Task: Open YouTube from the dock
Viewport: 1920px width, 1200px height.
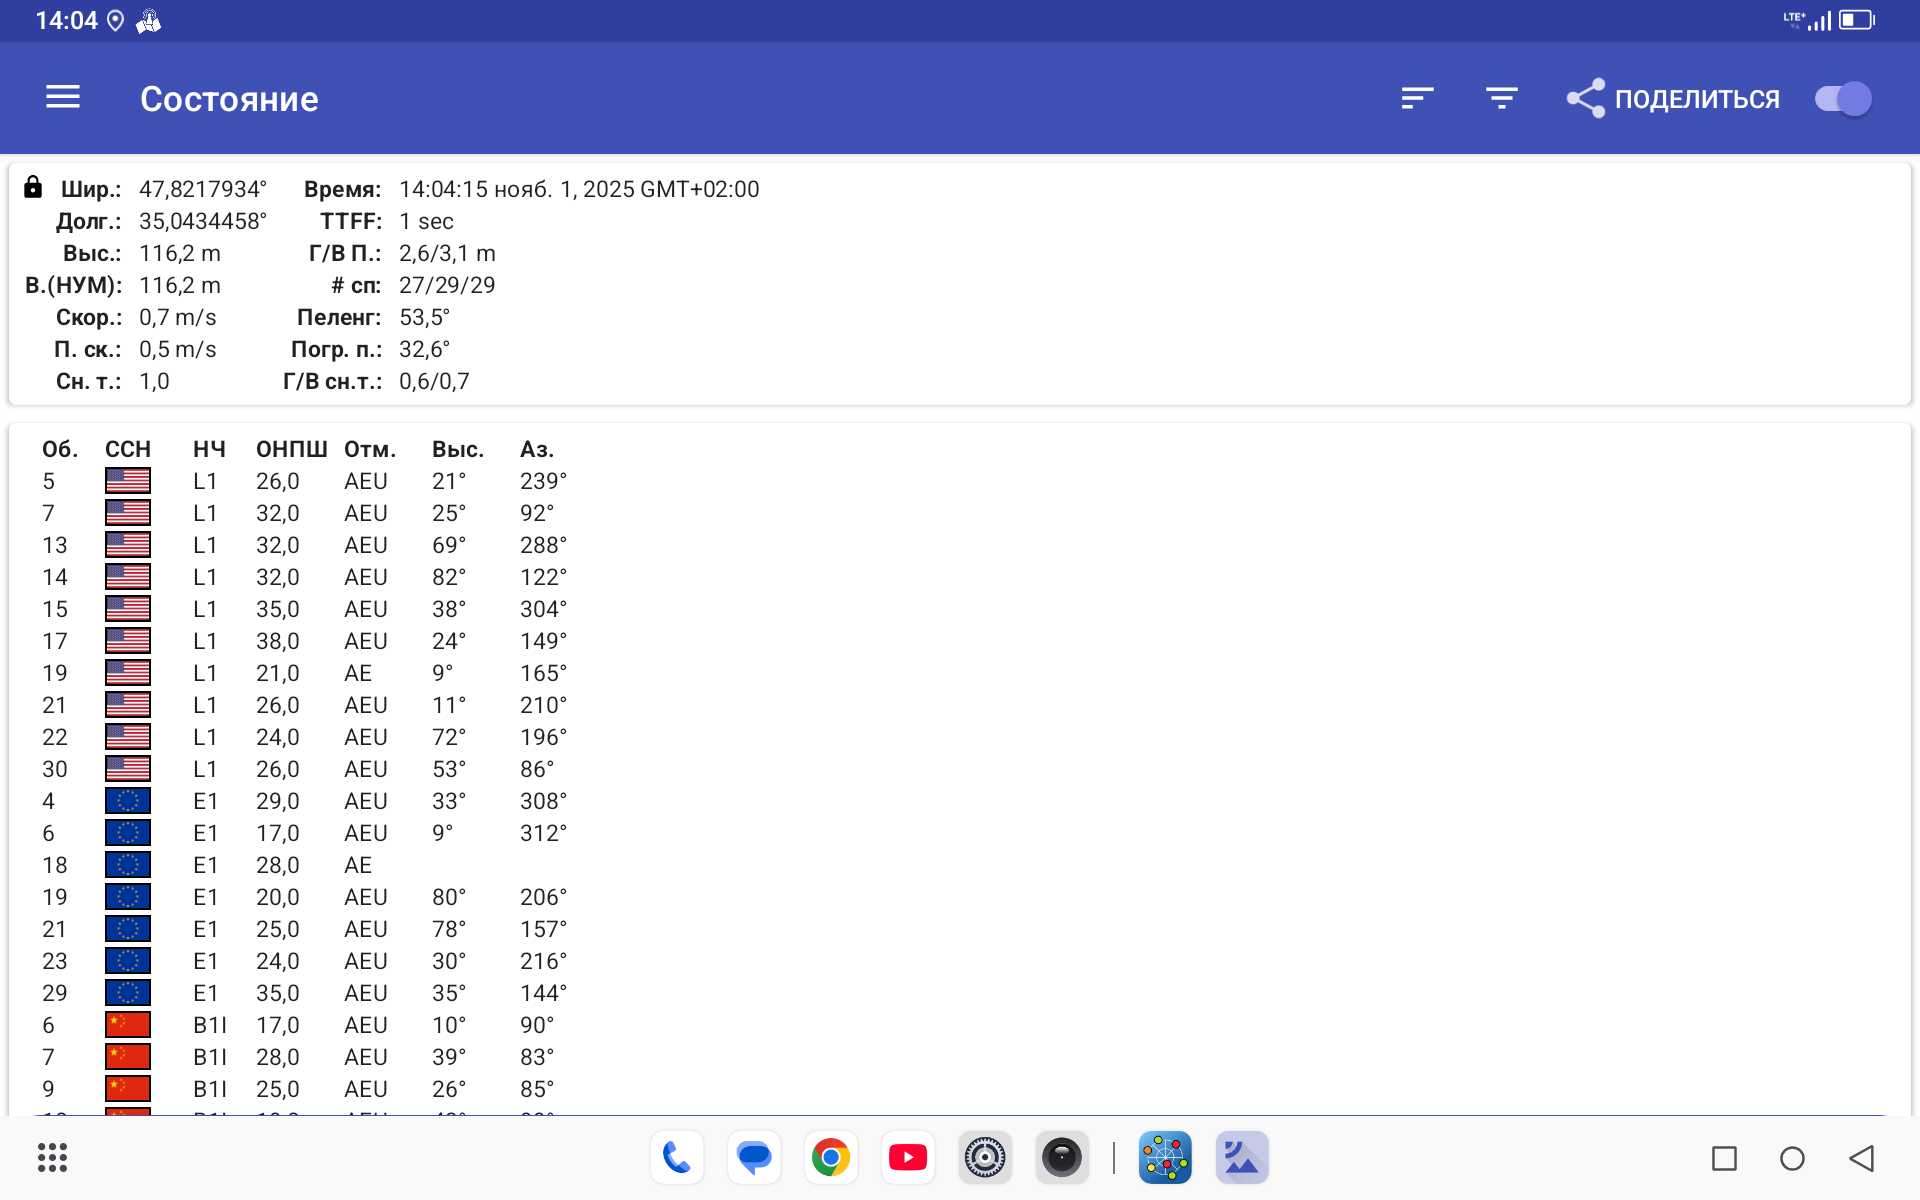Action: (x=908, y=1158)
